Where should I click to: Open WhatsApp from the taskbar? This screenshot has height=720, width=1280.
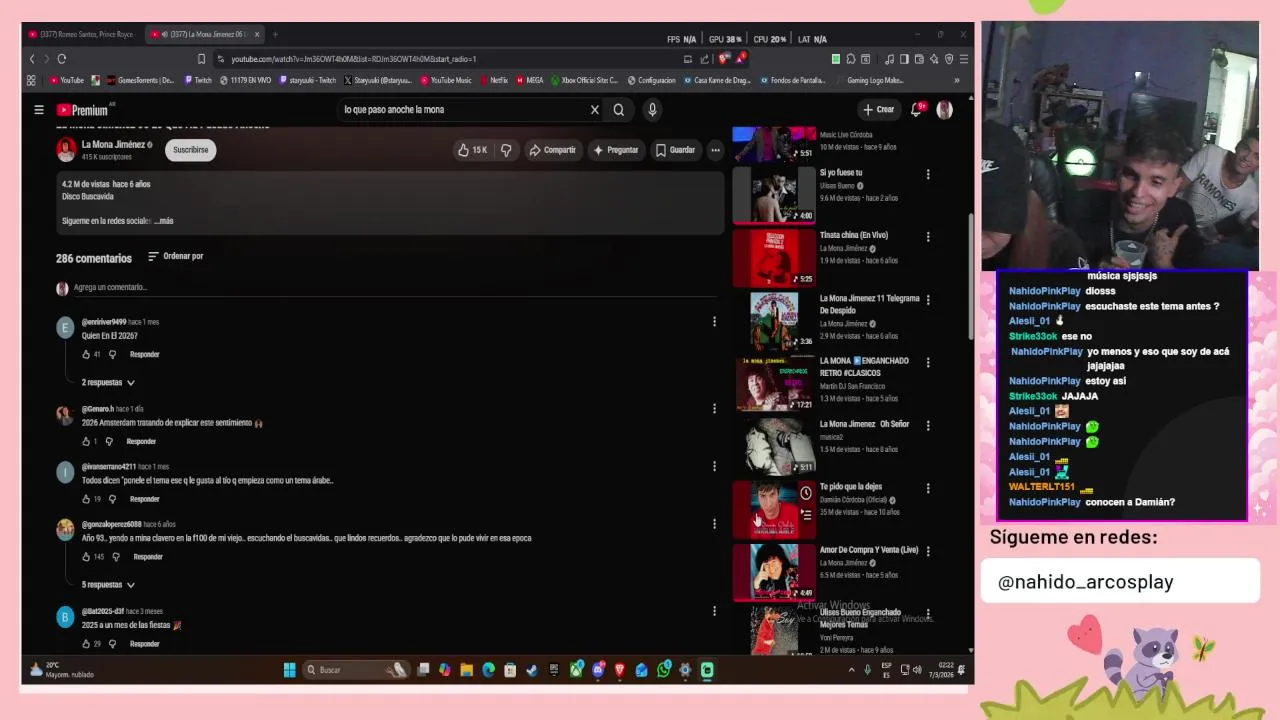(x=664, y=670)
